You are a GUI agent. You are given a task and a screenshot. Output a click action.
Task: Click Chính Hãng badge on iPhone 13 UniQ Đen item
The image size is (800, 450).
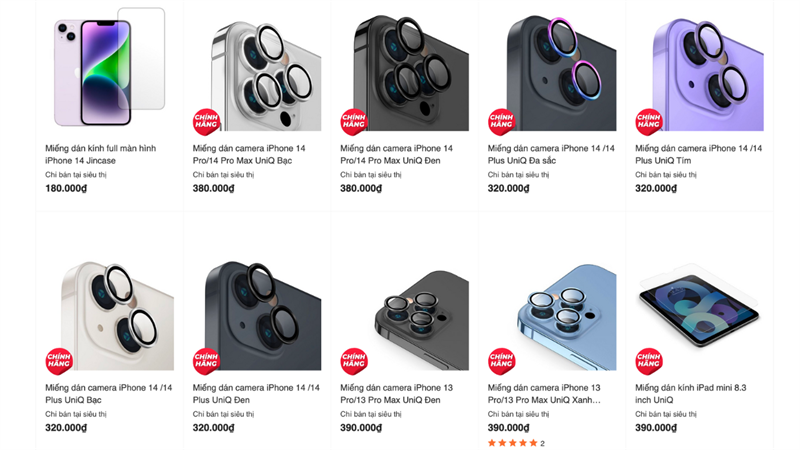(x=354, y=361)
